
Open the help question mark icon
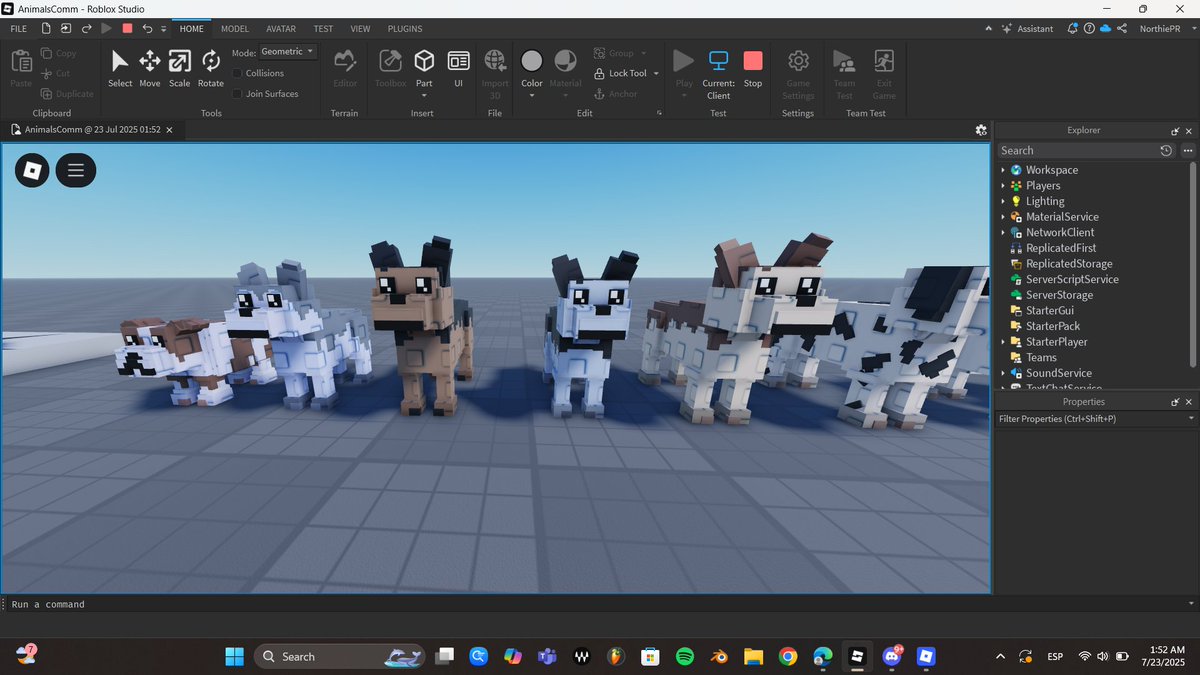(1089, 29)
